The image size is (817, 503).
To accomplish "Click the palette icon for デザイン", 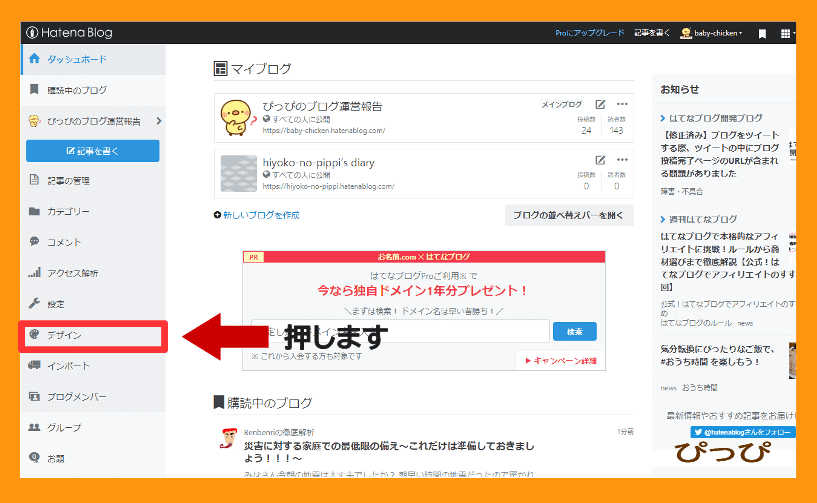I will [x=34, y=334].
